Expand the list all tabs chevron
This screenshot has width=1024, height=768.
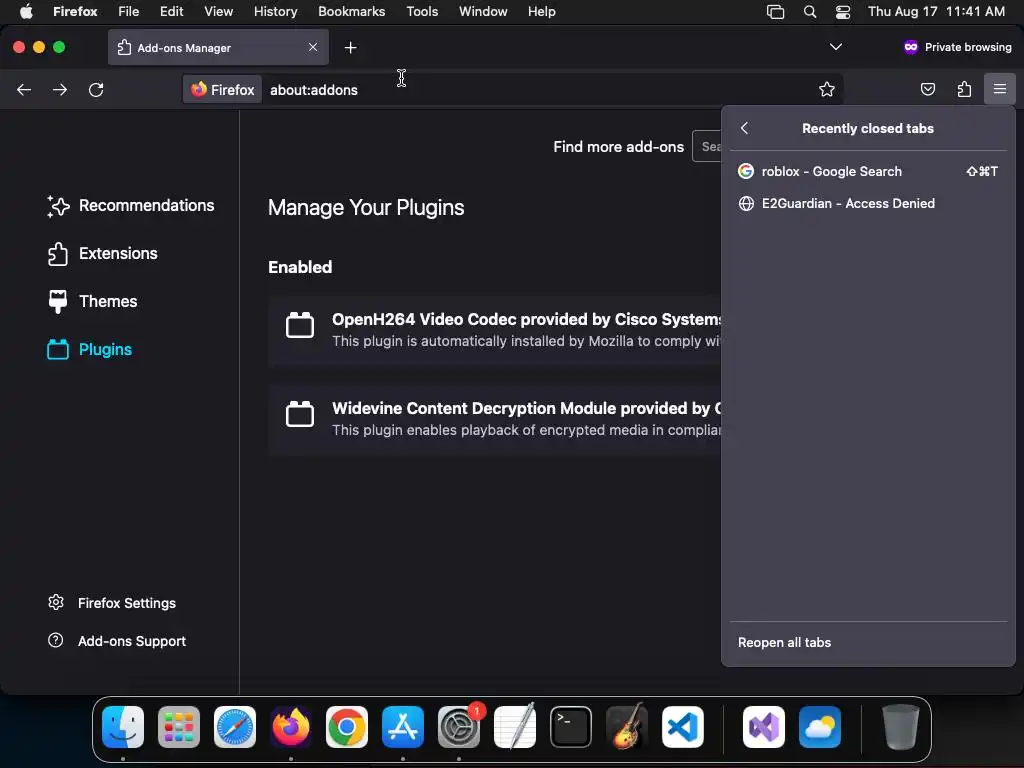click(835, 47)
